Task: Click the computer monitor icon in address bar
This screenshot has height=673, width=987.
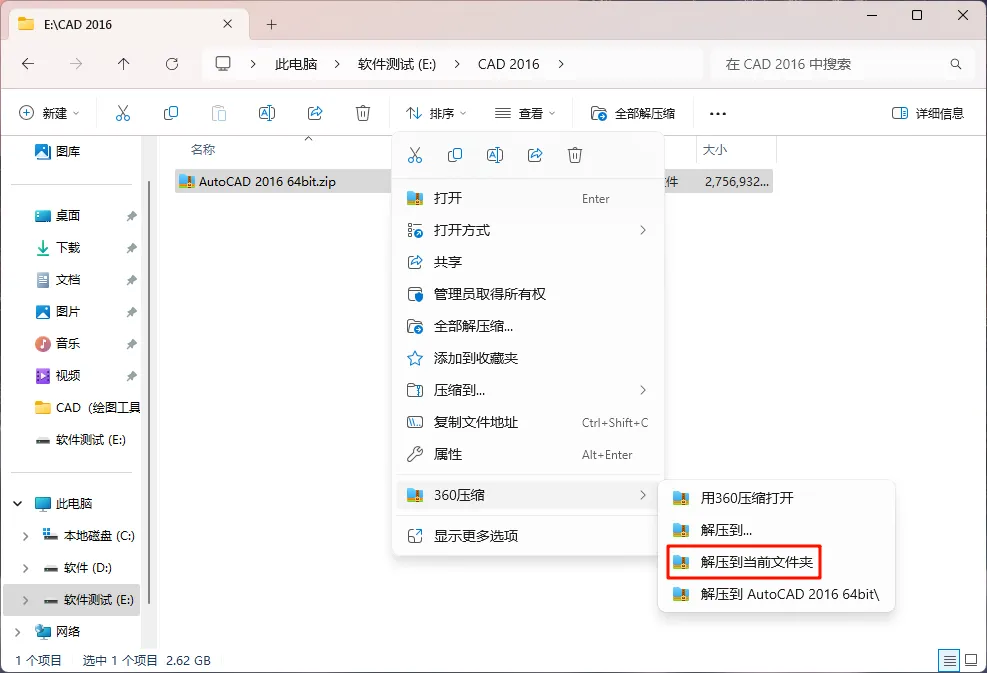Action: 223,64
